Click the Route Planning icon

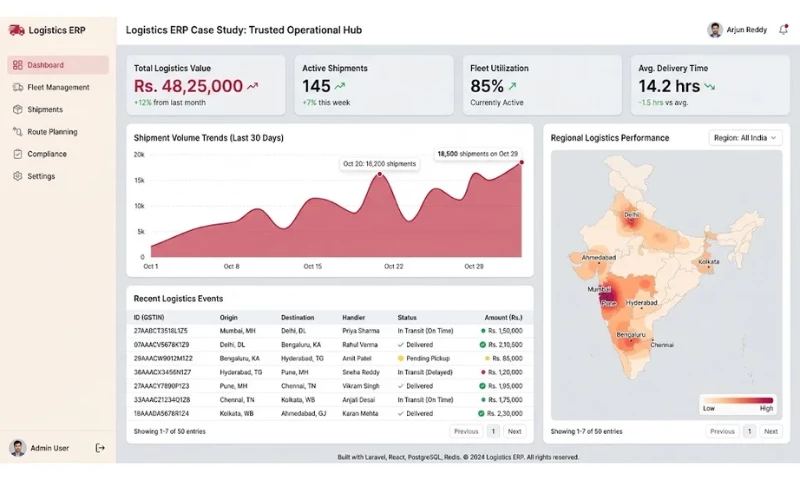[18, 132]
